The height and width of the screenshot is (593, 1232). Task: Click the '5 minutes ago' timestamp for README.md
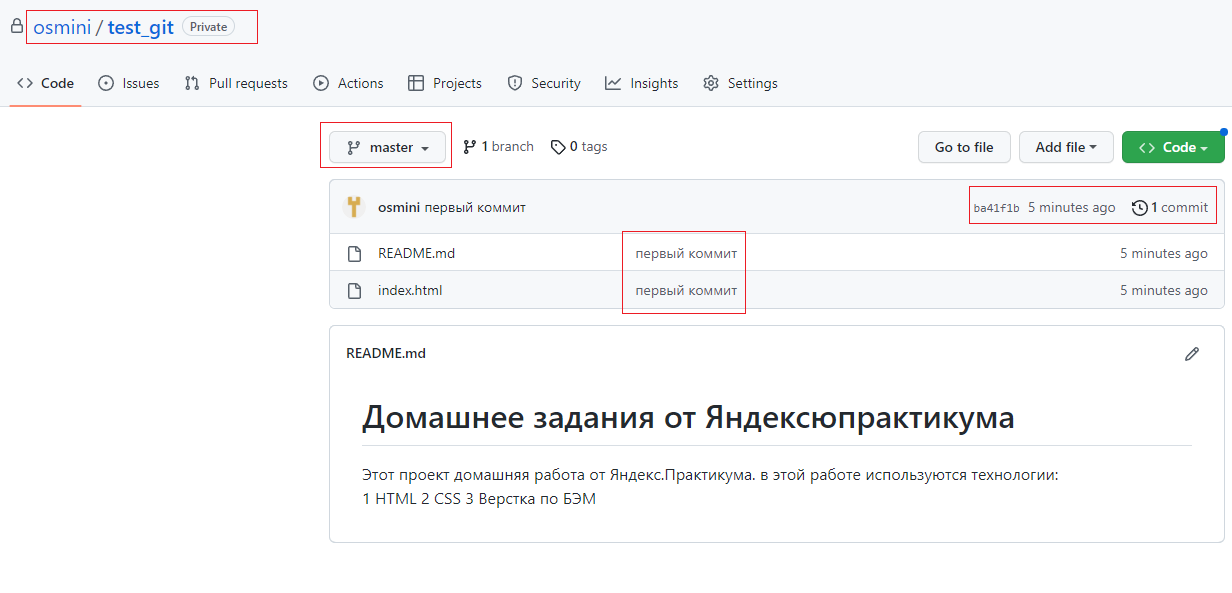click(1164, 253)
